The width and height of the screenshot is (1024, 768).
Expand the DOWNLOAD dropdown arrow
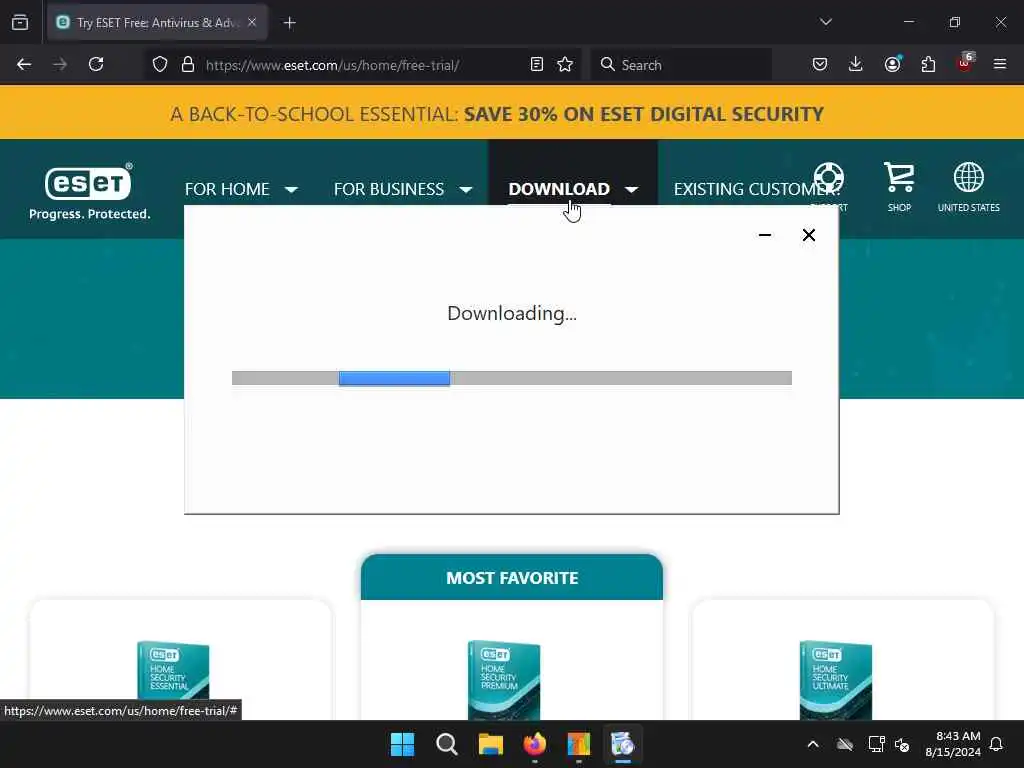coord(632,190)
